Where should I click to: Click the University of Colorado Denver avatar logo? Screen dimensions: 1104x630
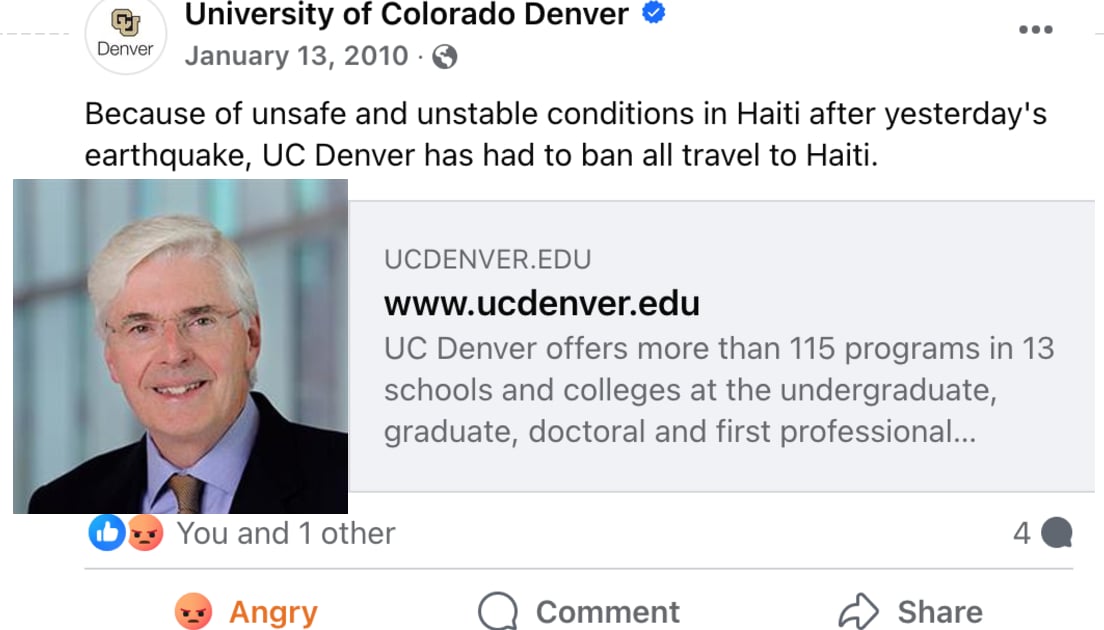(x=126, y=37)
